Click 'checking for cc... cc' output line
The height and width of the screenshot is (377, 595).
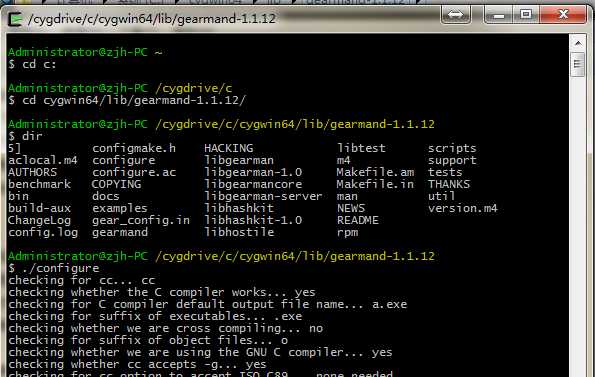point(82,281)
